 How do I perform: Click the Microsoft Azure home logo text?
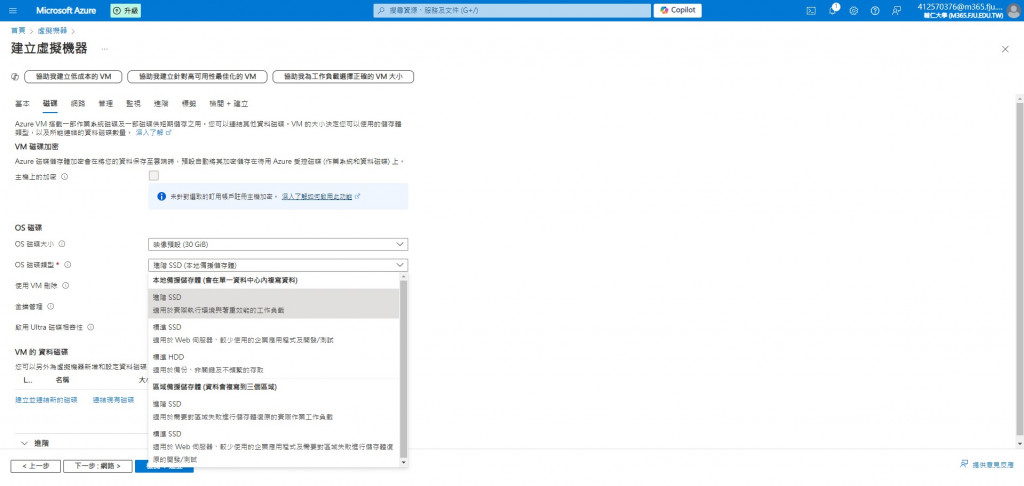click(66, 10)
